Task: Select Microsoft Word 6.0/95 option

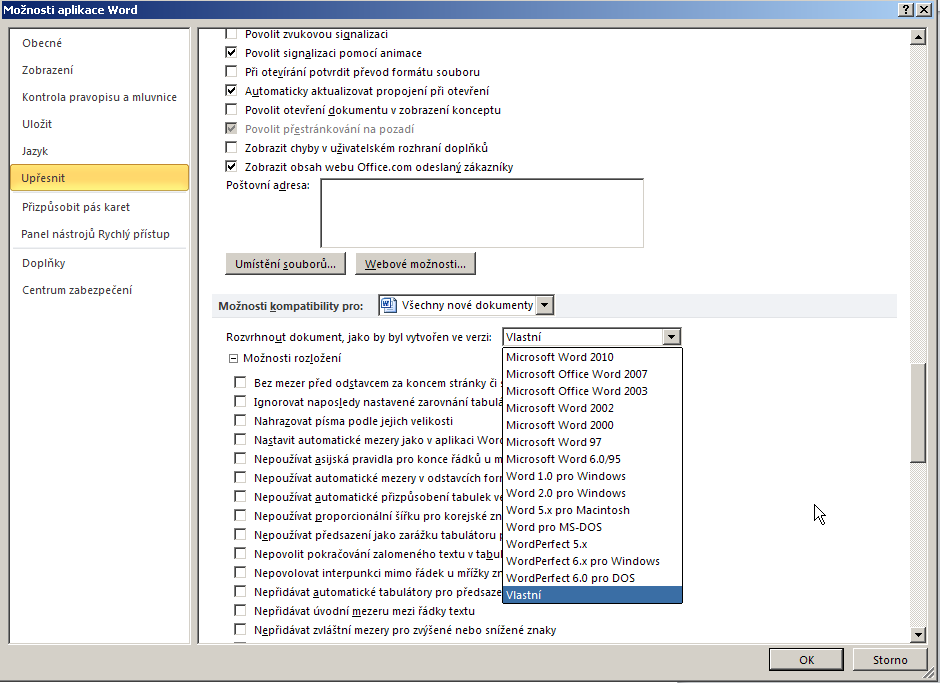Action: click(x=592, y=459)
